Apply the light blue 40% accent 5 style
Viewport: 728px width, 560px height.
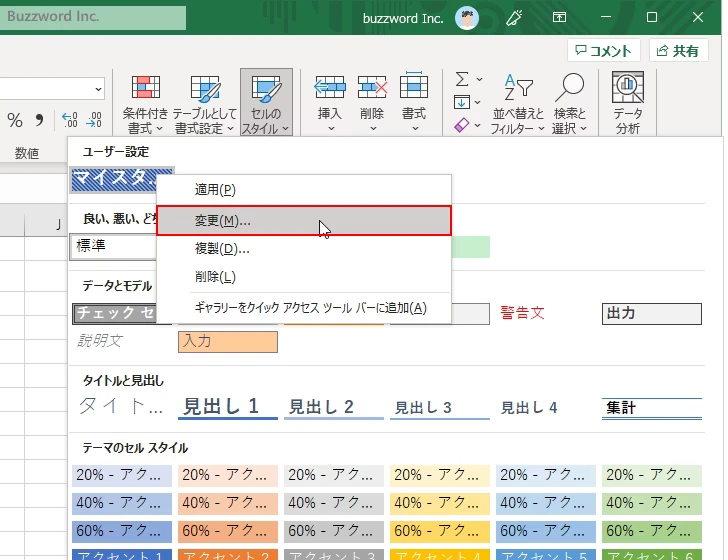point(546,503)
